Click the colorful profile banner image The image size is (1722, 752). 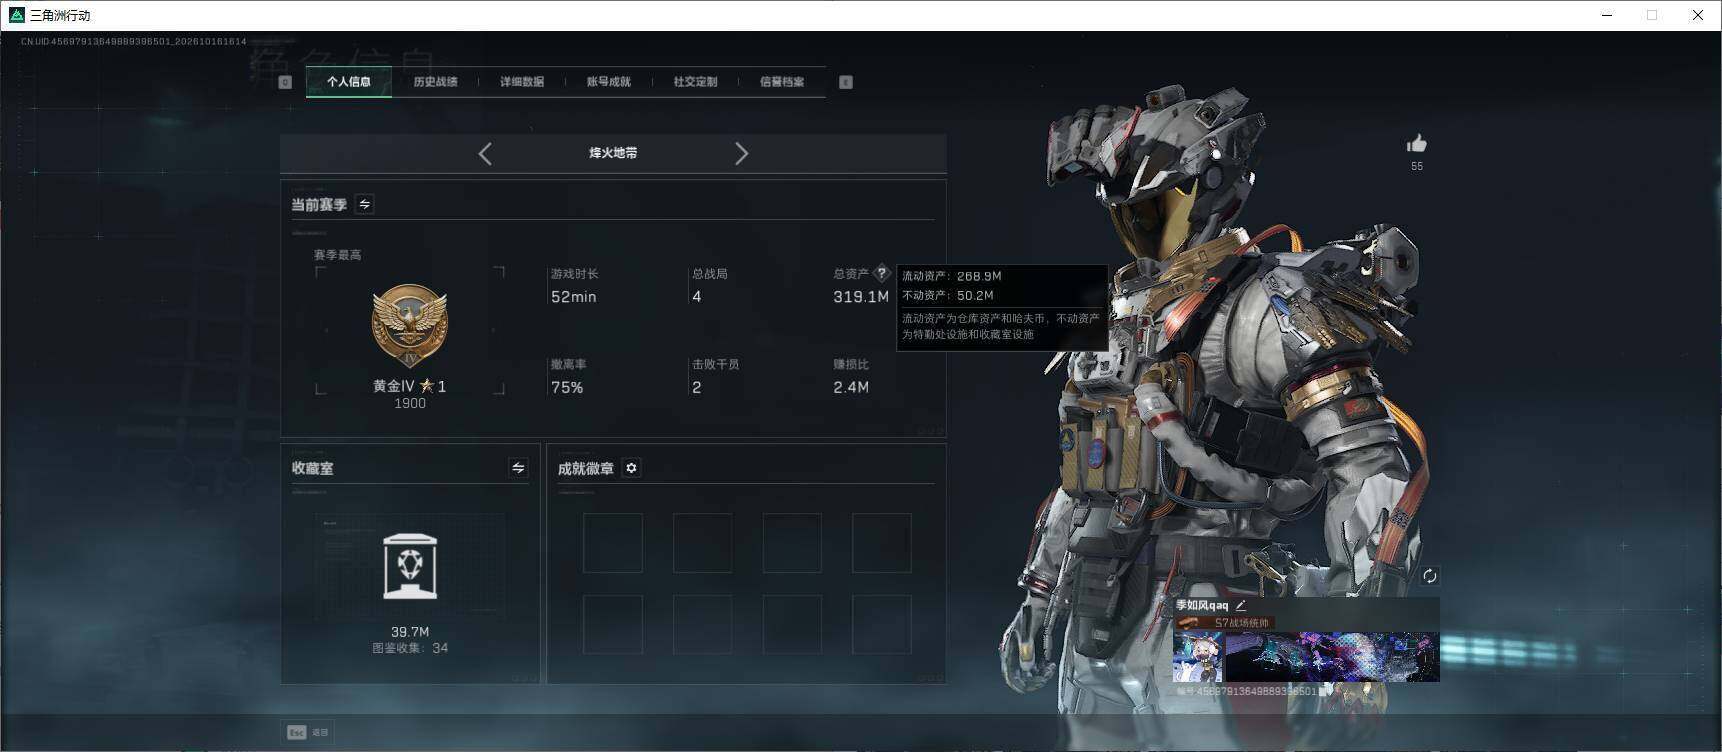click(x=1332, y=656)
